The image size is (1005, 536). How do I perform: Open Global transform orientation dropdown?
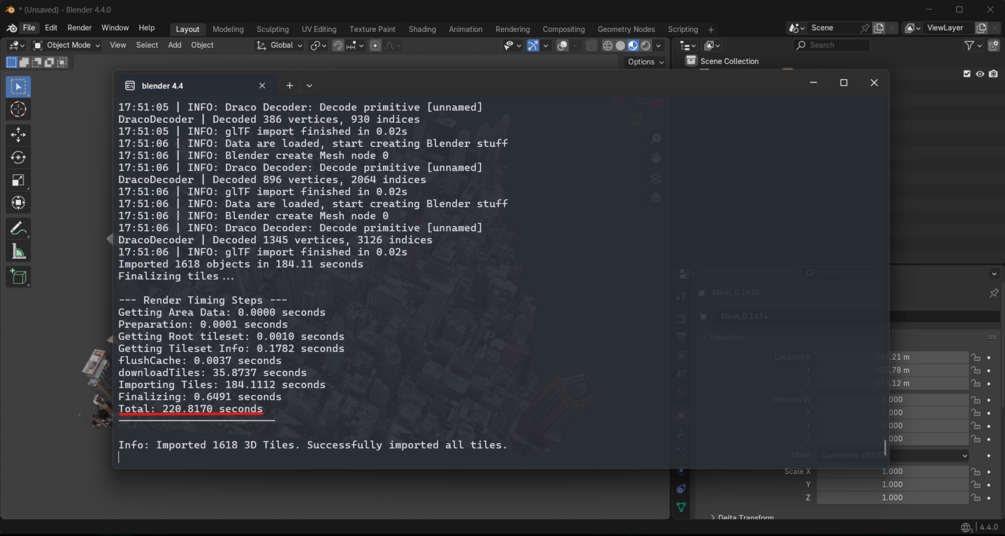tap(279, 46)
